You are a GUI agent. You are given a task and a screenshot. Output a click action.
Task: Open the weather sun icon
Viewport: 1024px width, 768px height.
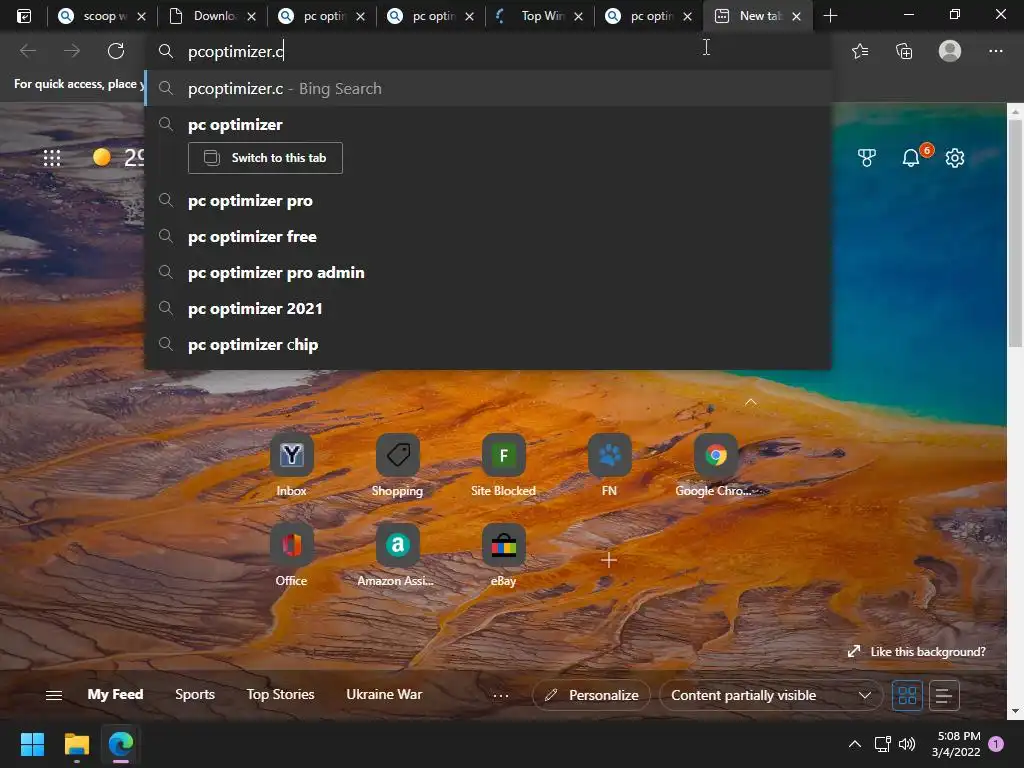(101, 157)
